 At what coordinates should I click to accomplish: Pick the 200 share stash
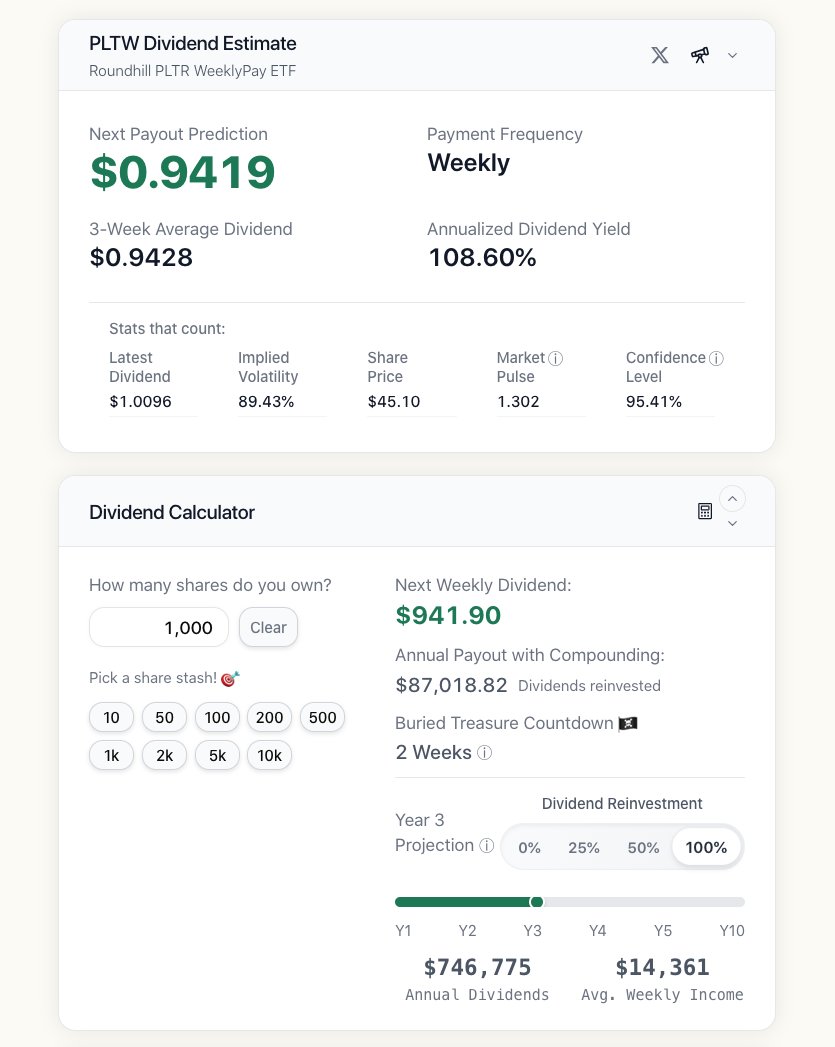pyautogui.click(x=270, y=717)
